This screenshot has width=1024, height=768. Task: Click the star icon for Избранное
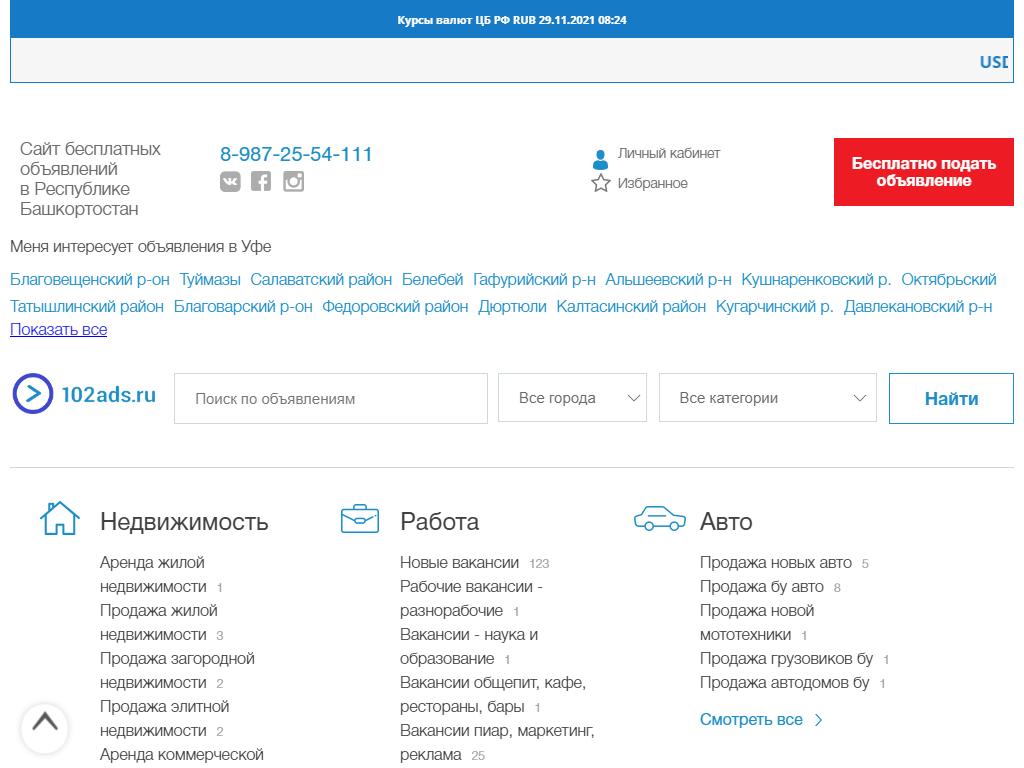tap(600, 183)
